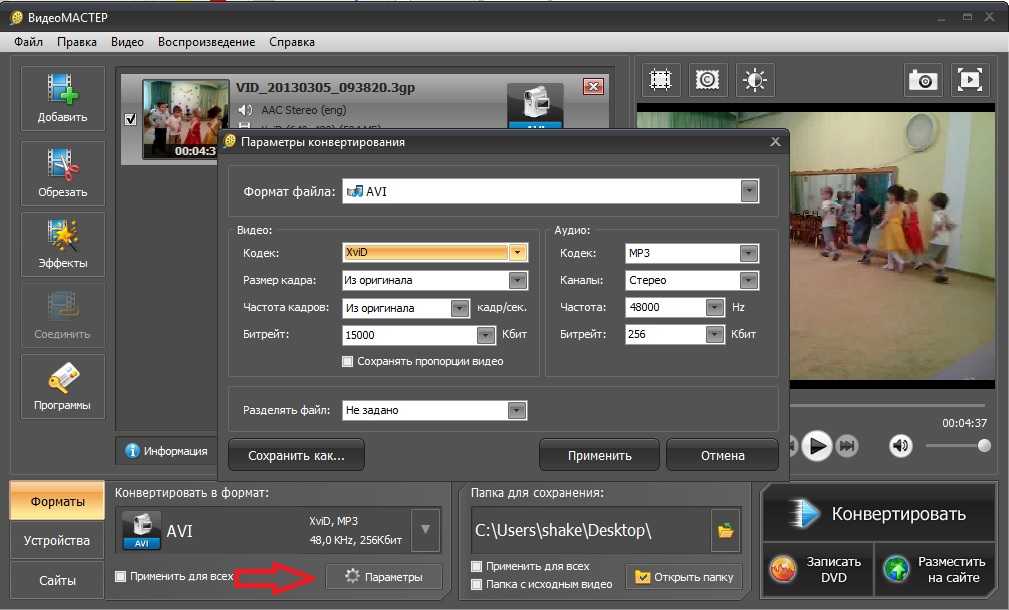
Task: Close the Параметры конвертирования dialog
Action: coord(775,142)
